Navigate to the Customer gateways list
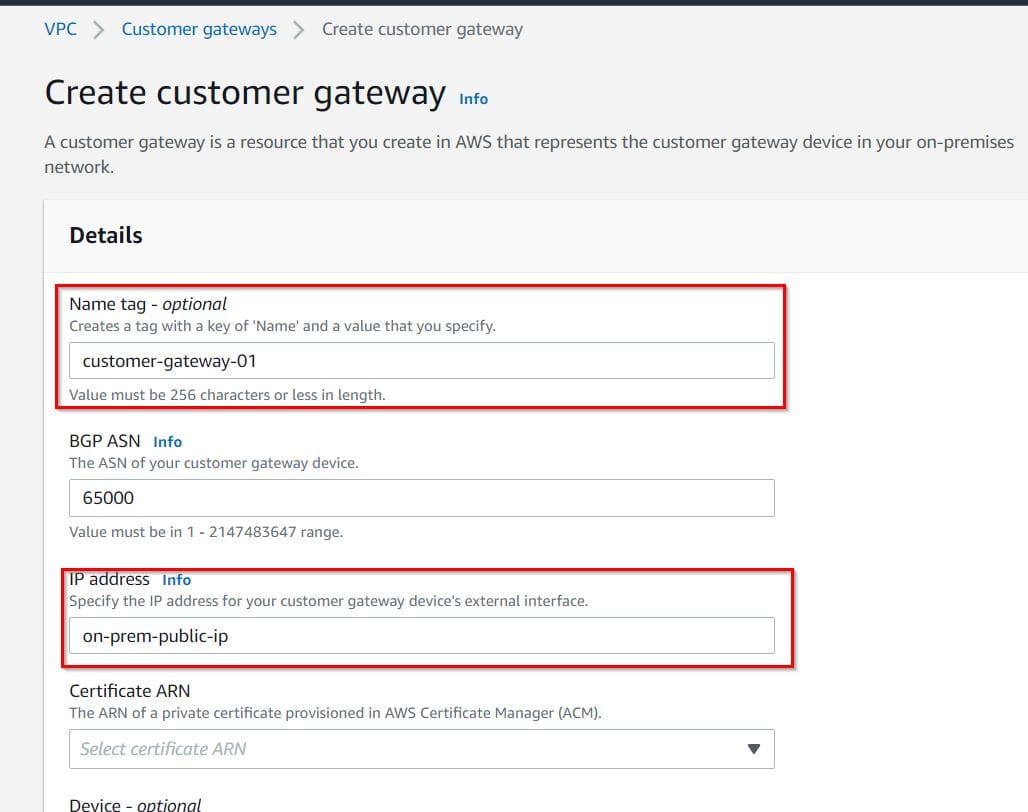Image resolution: width=1028 pixels, height=812 pixels. [198, 29]
